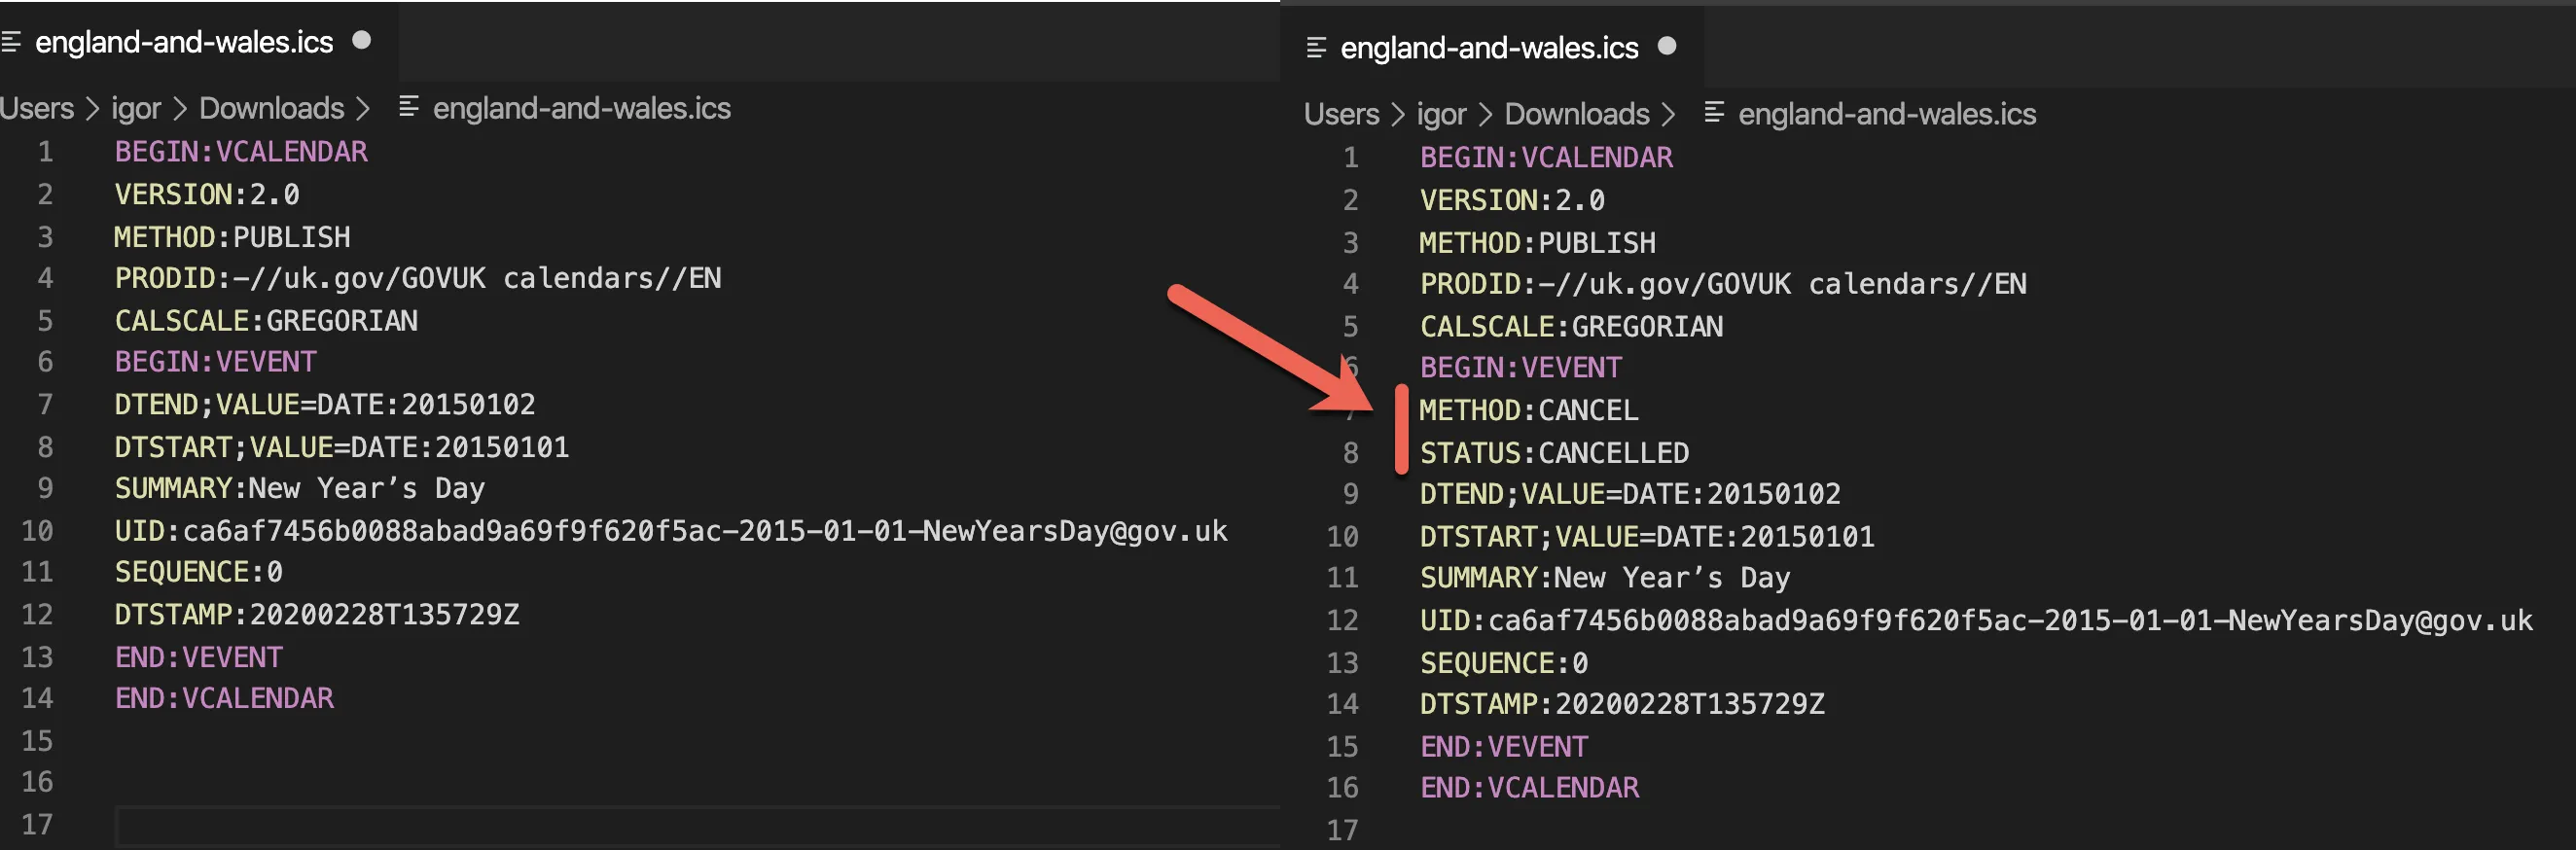Image resolution: width=2576 pixels, height=850 pixels.
Task: Click METHOD:CANCEL line in right editor
Action: 1529,410
